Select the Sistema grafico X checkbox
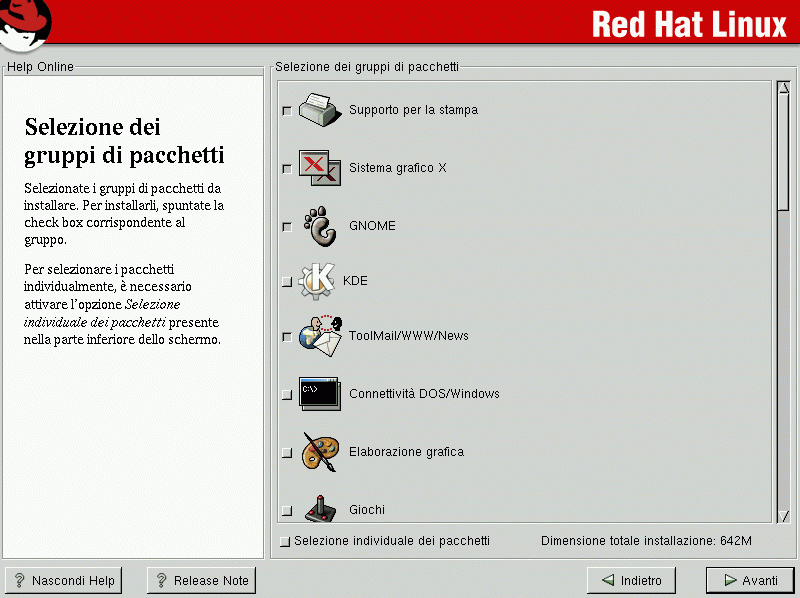 click(x=287, y=169)
